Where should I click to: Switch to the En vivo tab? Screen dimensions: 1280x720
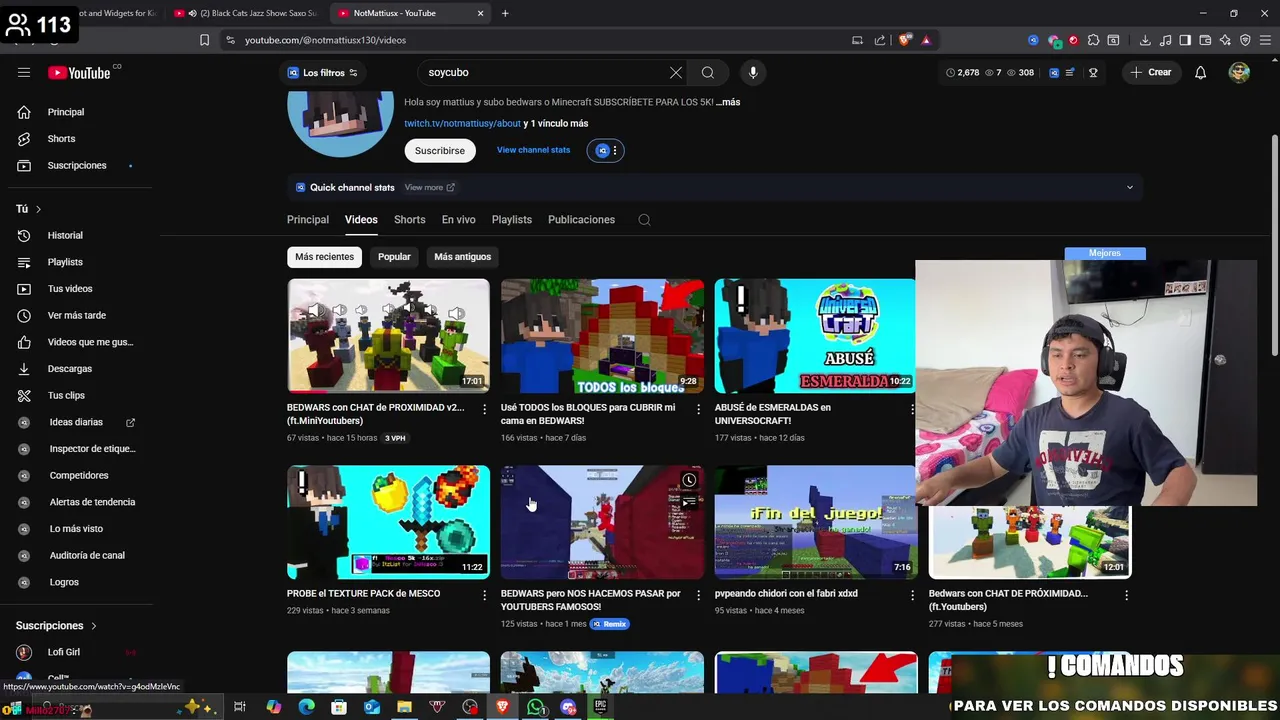coord(459,220)
